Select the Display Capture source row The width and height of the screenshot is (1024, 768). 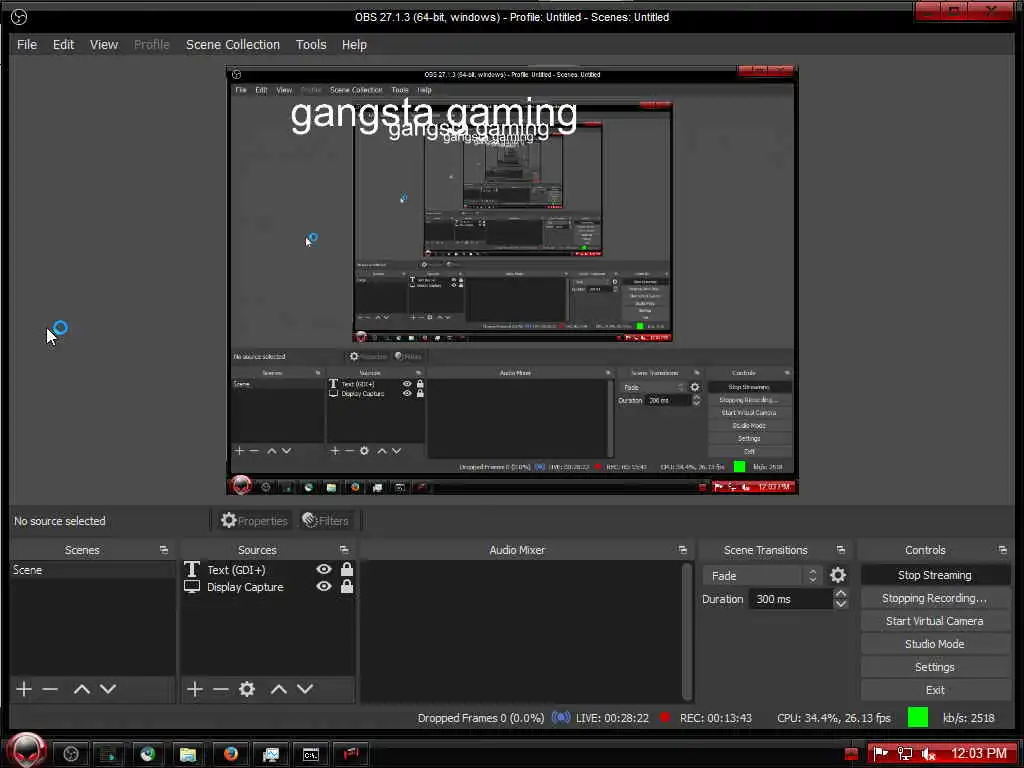coord(268,586)
